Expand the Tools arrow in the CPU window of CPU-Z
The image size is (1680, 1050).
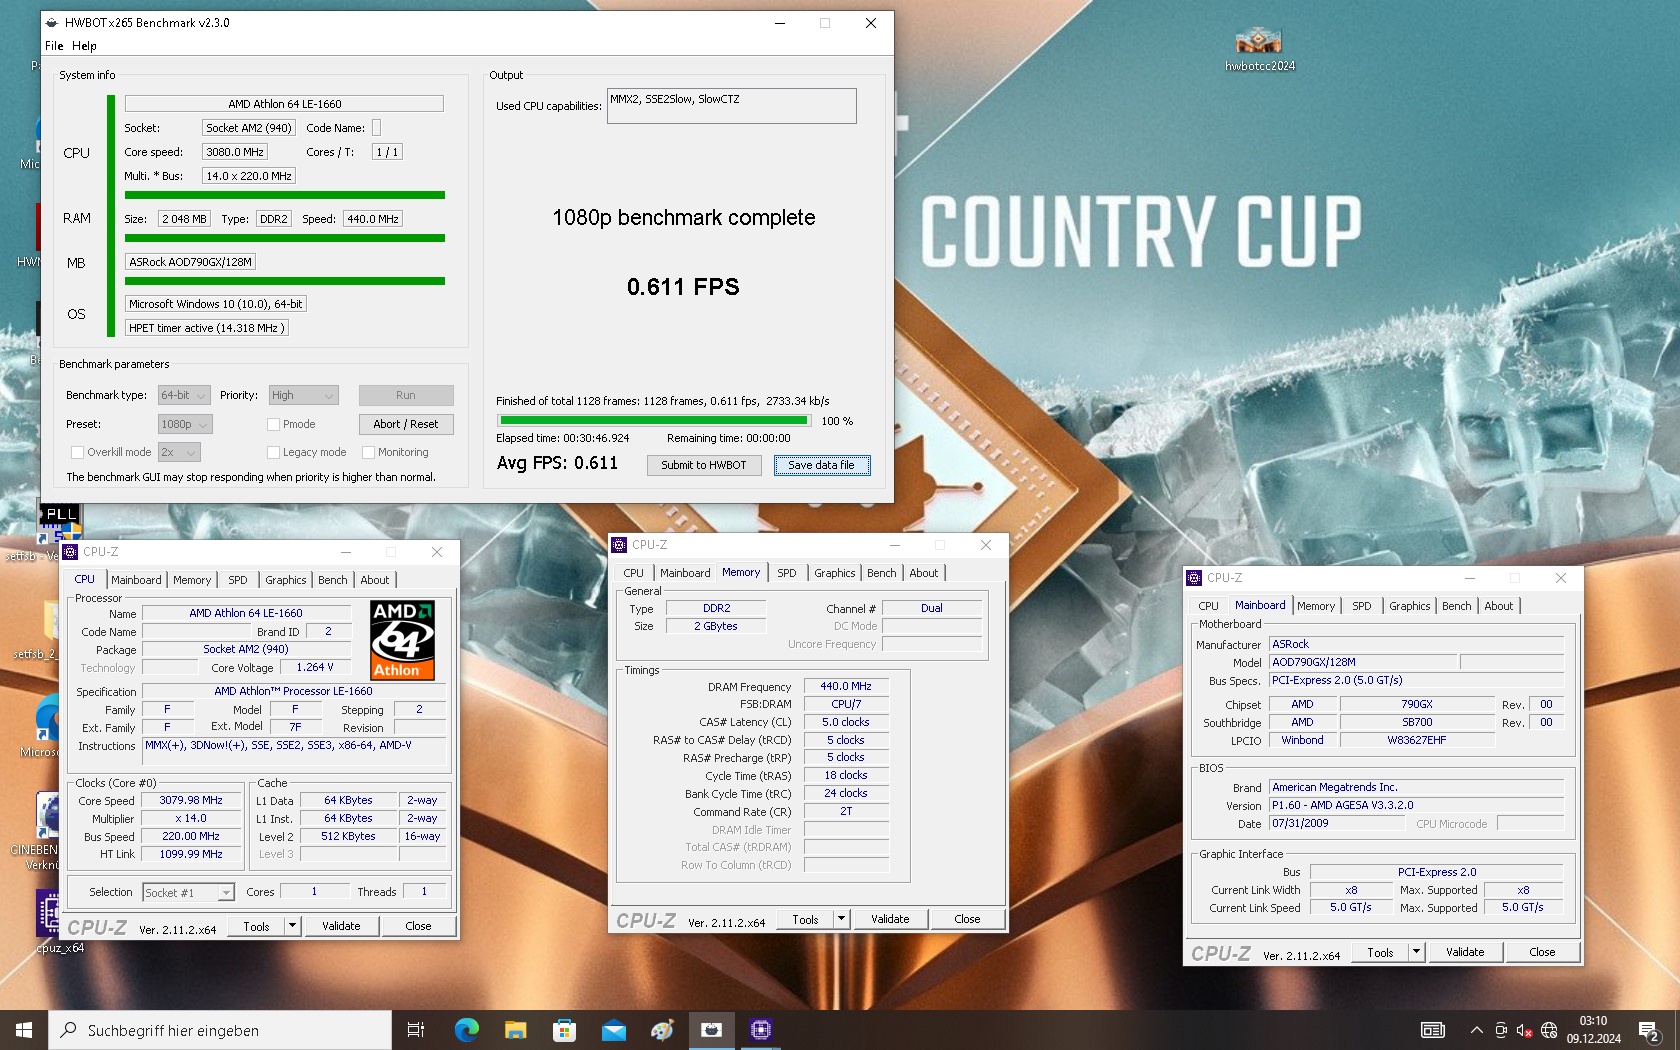(x=293, y=926)
